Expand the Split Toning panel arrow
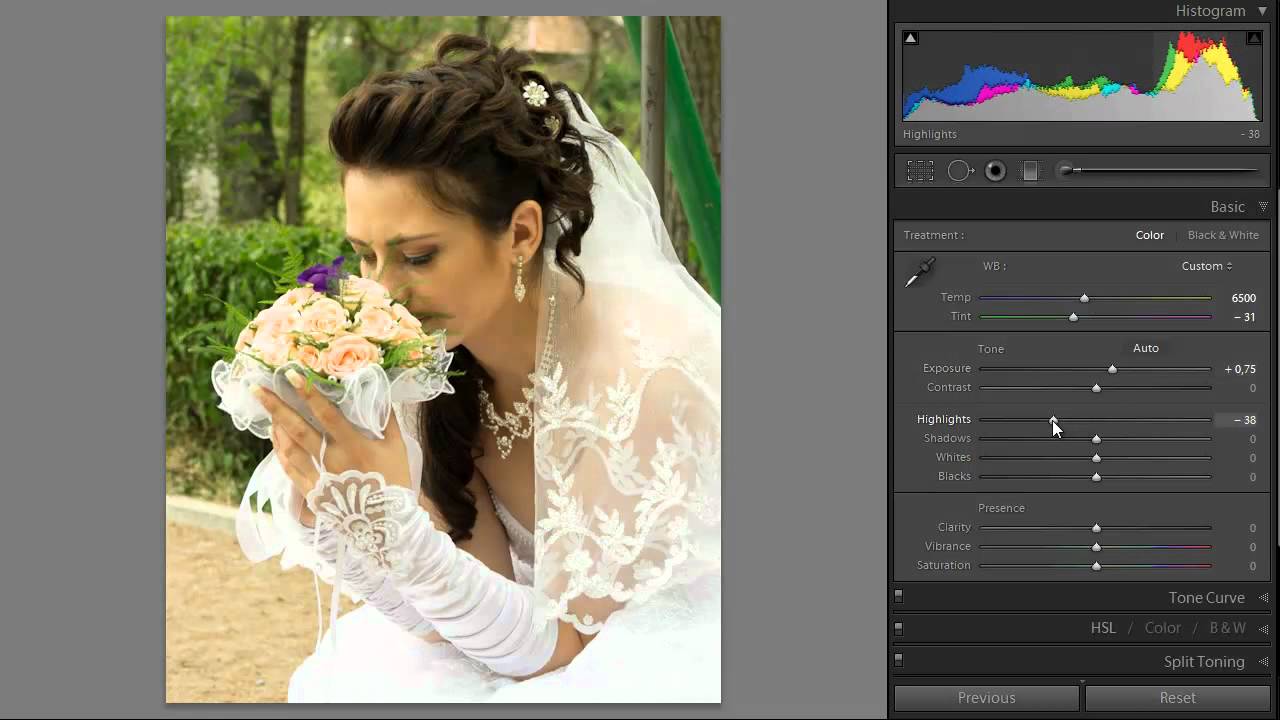 1263,662
